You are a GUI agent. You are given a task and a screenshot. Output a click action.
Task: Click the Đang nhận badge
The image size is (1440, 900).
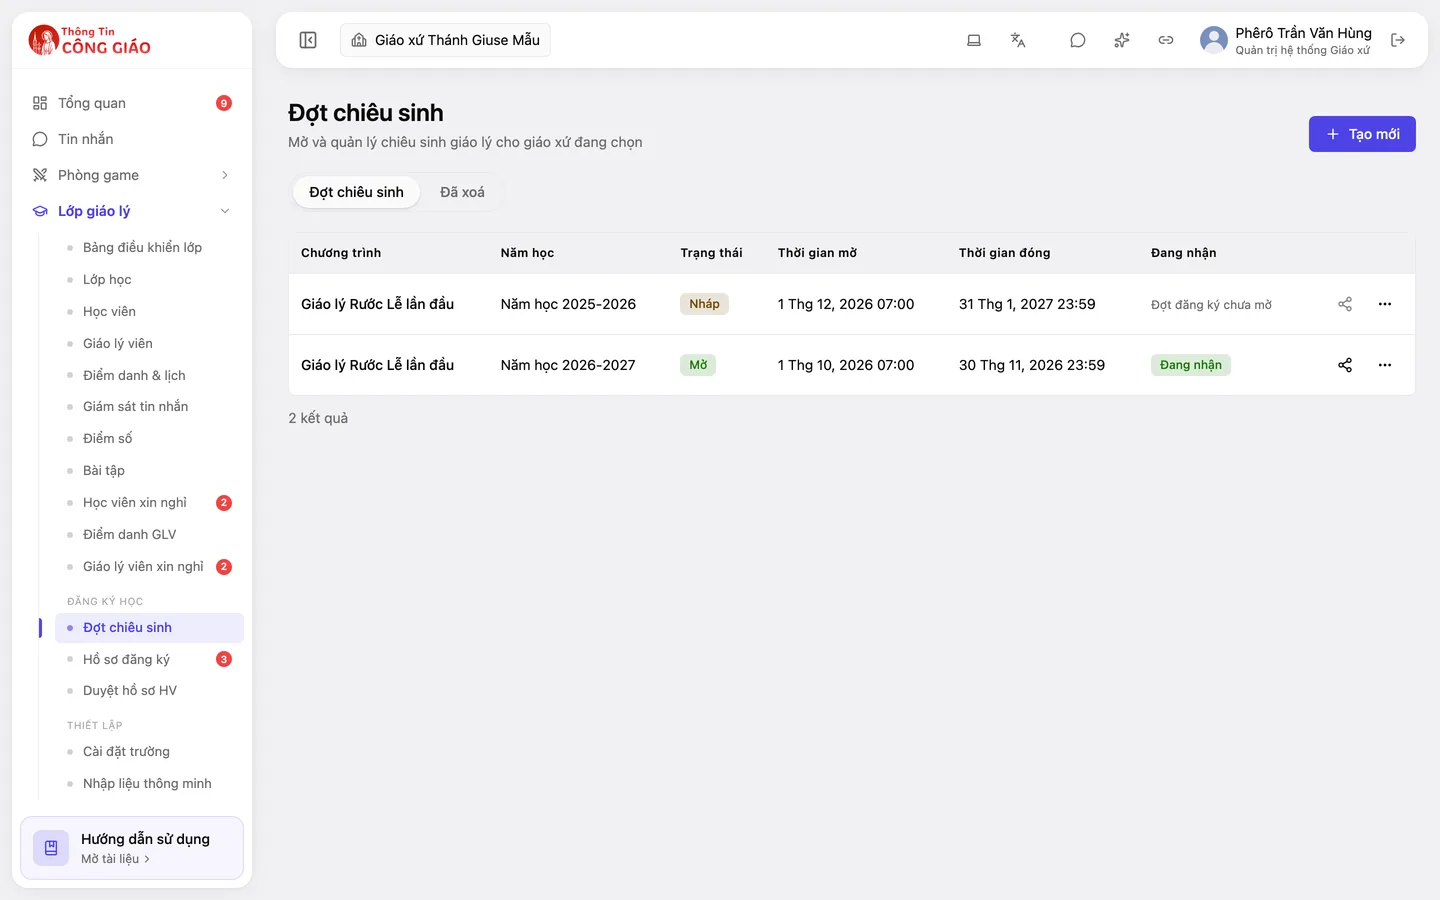[x=1191, y=365]
